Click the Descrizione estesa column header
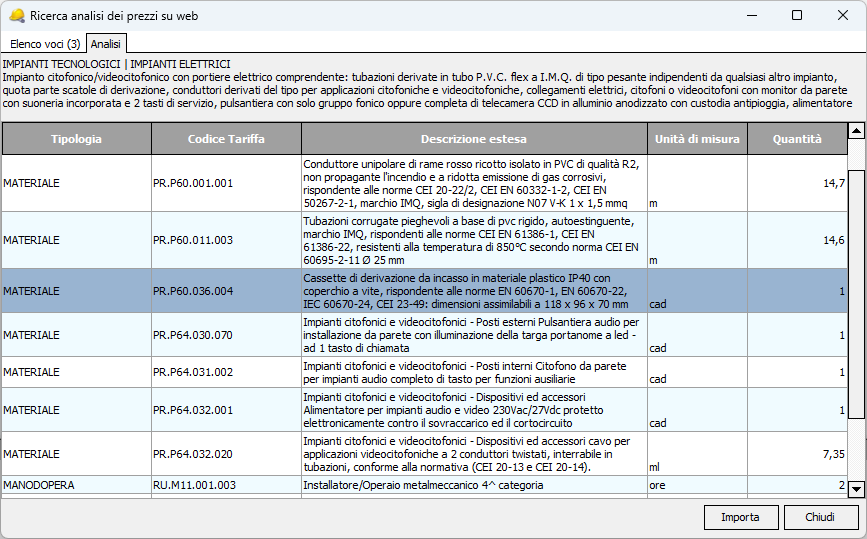The height and width of the screenshot is (539, 867). click(x=473, y=139)
